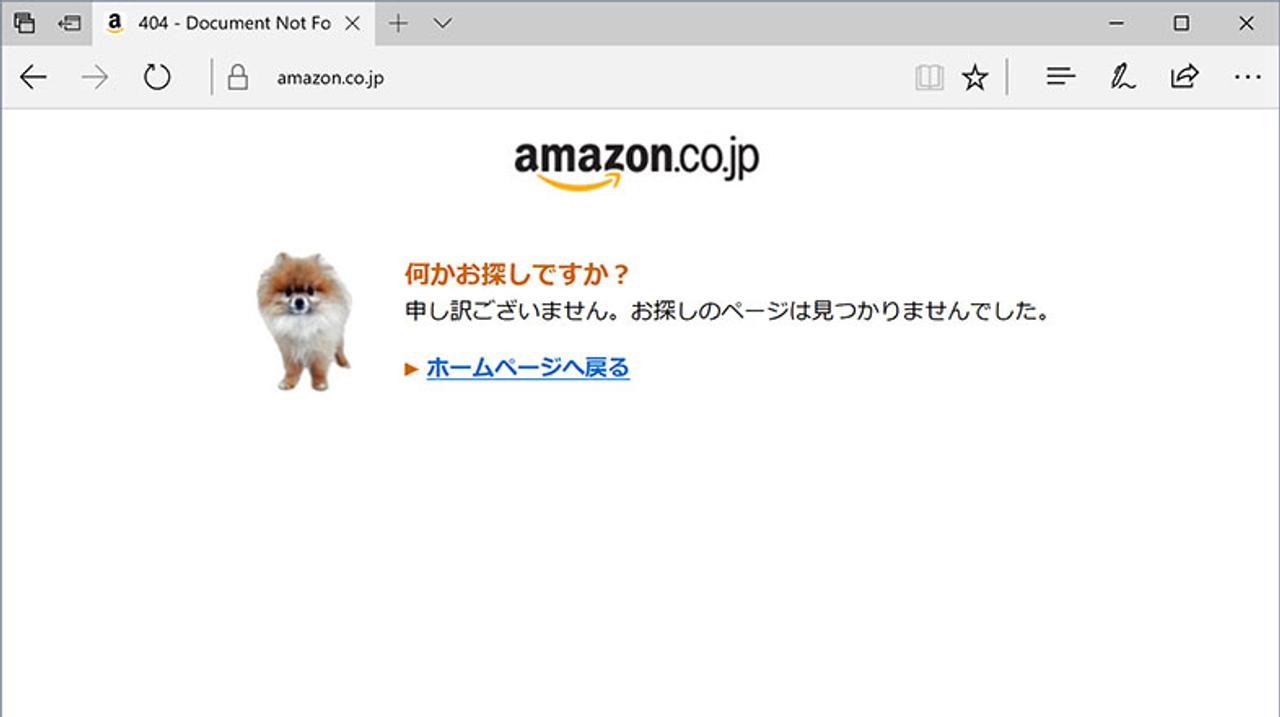
Task: Click the amazon.co.jp logo
Action: tap(636, 164)
